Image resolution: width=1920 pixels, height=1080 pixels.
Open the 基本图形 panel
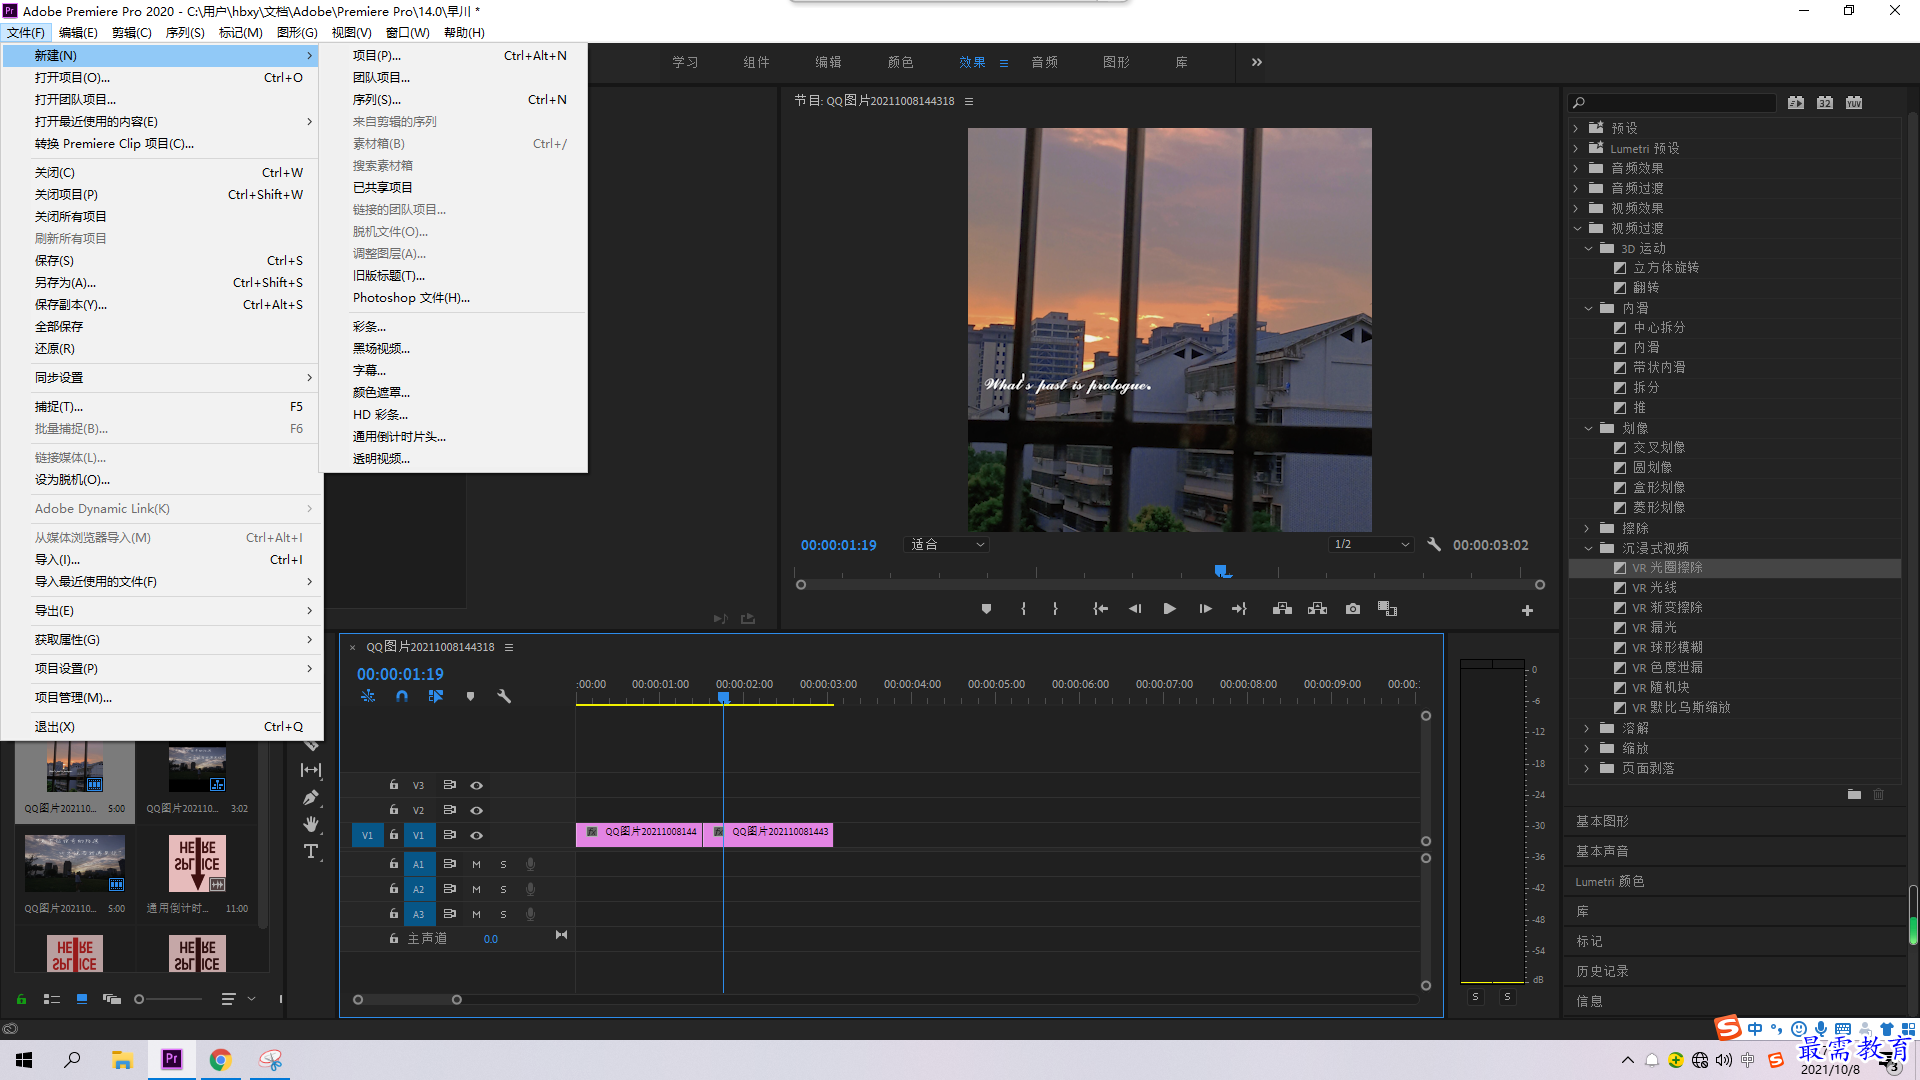pyautogui.click(x=1602, y=821)
